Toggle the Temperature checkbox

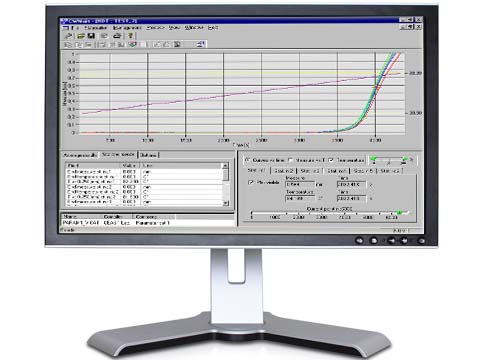pos(331,160)
